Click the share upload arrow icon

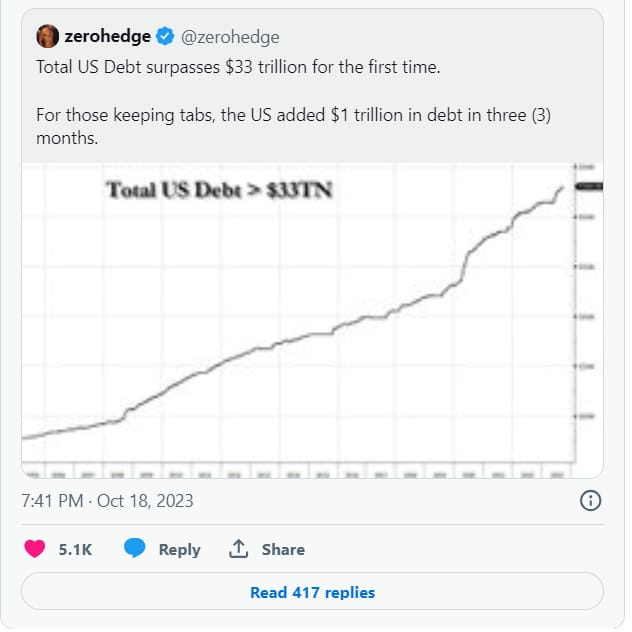[x=238, y=549]
